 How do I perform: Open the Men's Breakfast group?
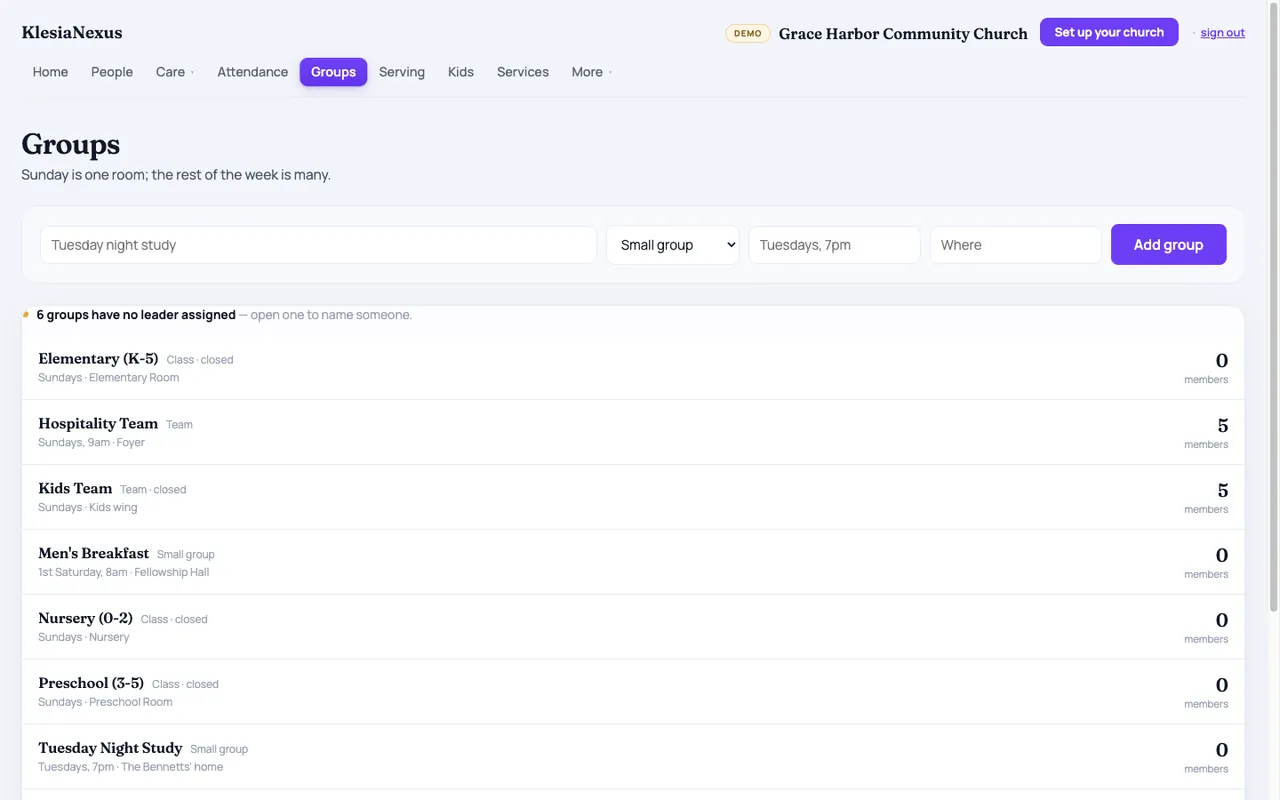[633, 562]
